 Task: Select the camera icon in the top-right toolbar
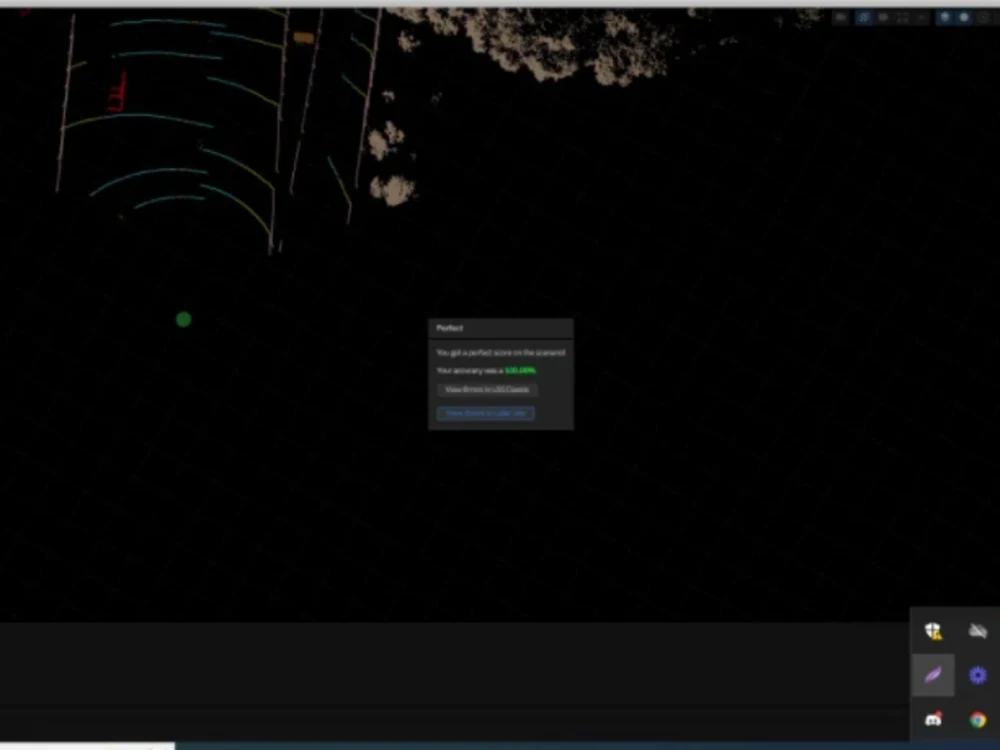coord(883,17)
